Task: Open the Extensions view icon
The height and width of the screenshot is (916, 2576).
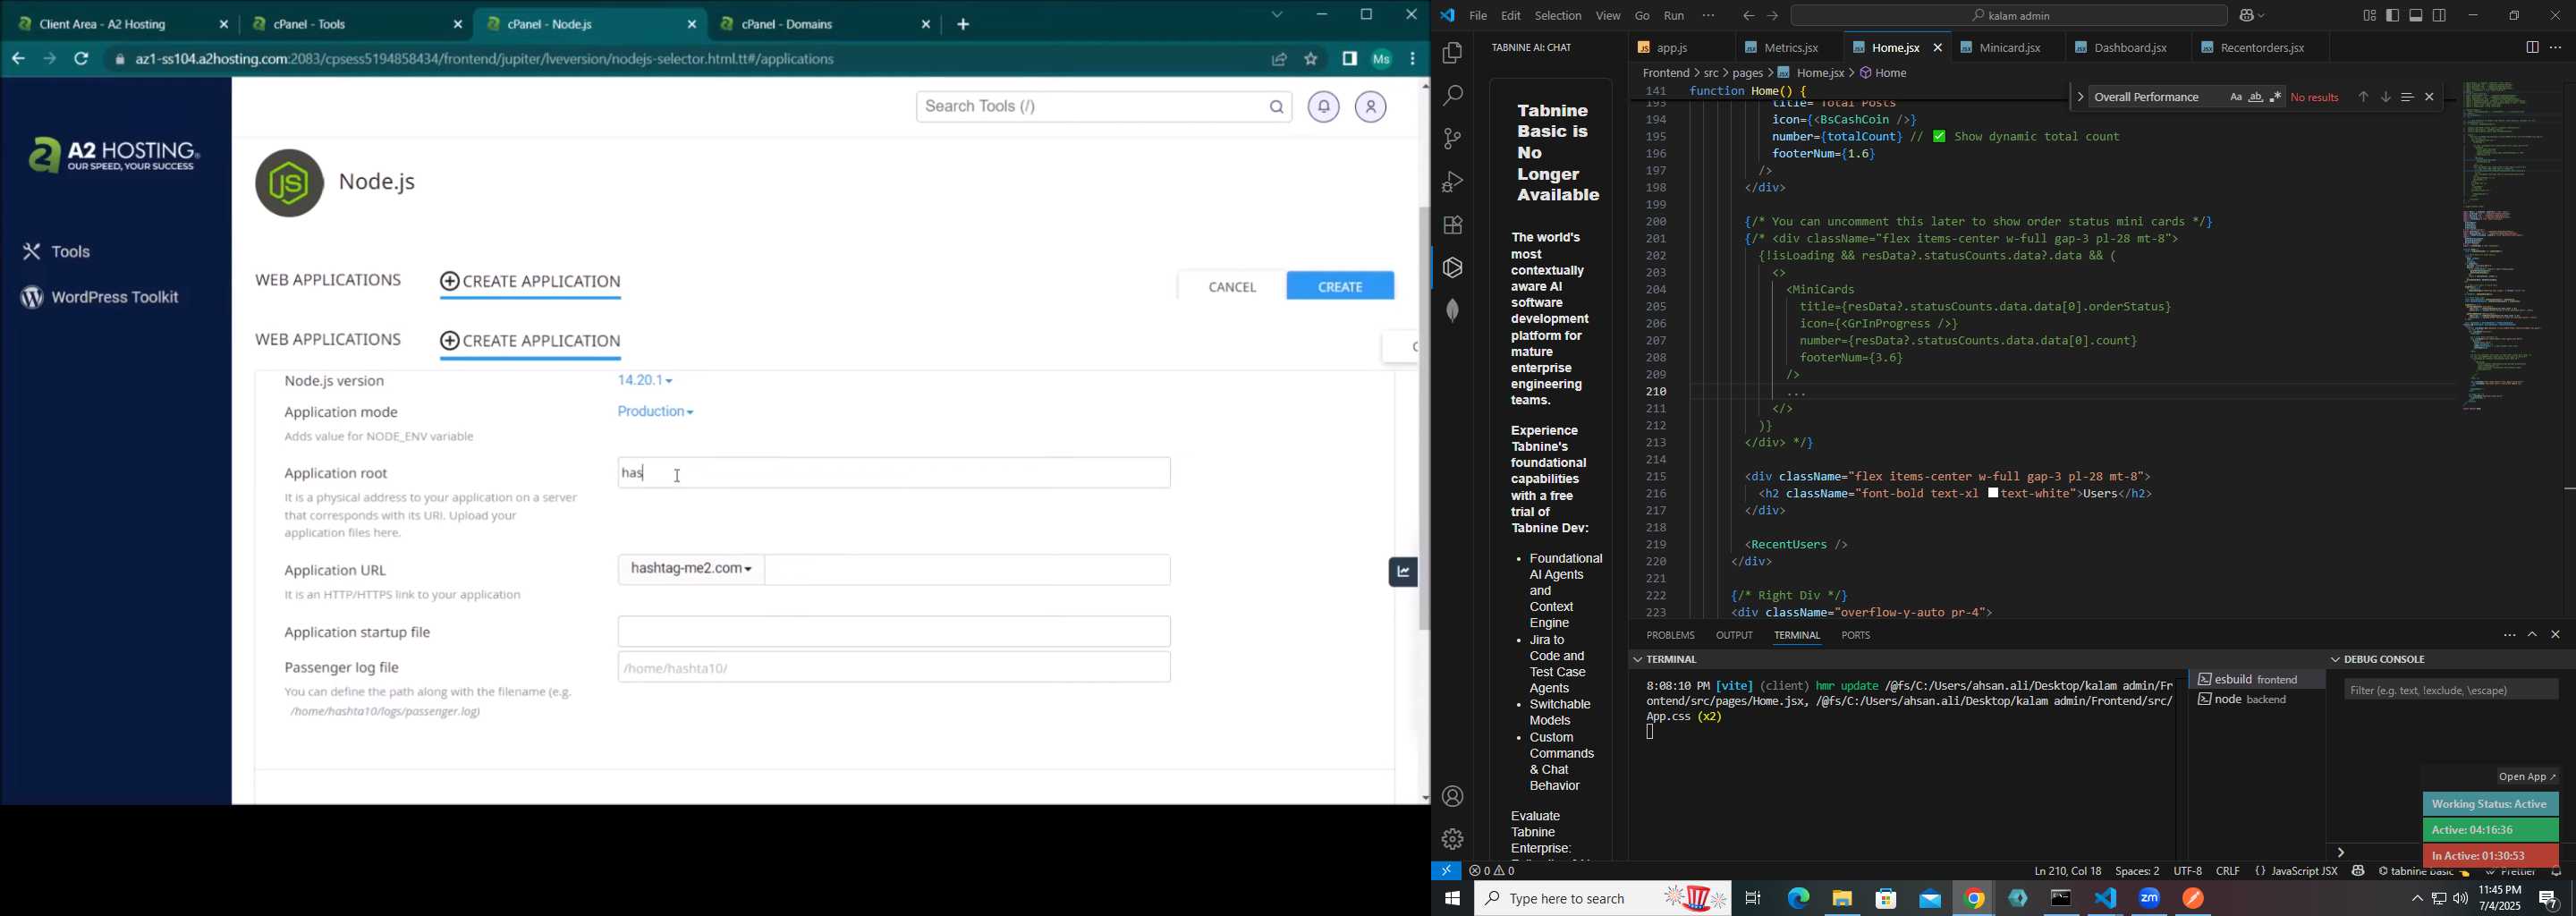Action: click(1452, 225)
